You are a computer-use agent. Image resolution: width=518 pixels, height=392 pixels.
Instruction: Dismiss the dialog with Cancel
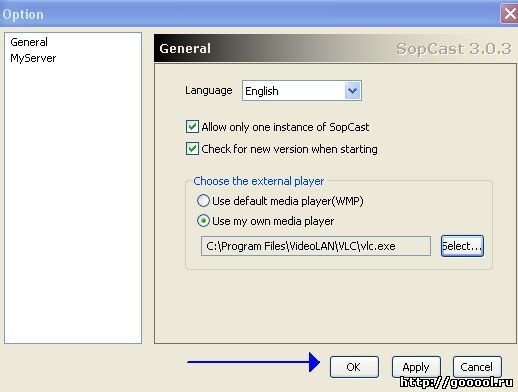(x=477, y=367)
